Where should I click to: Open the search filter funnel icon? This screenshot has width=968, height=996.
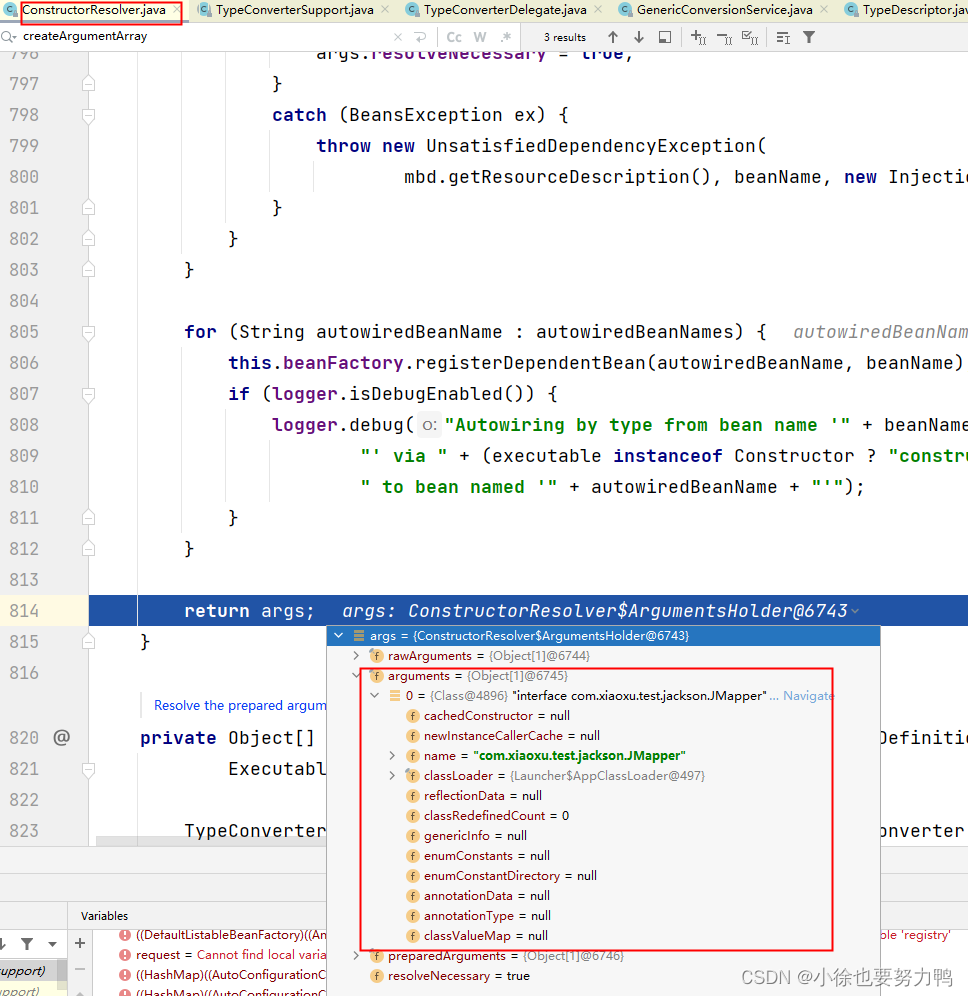[809, 37]
